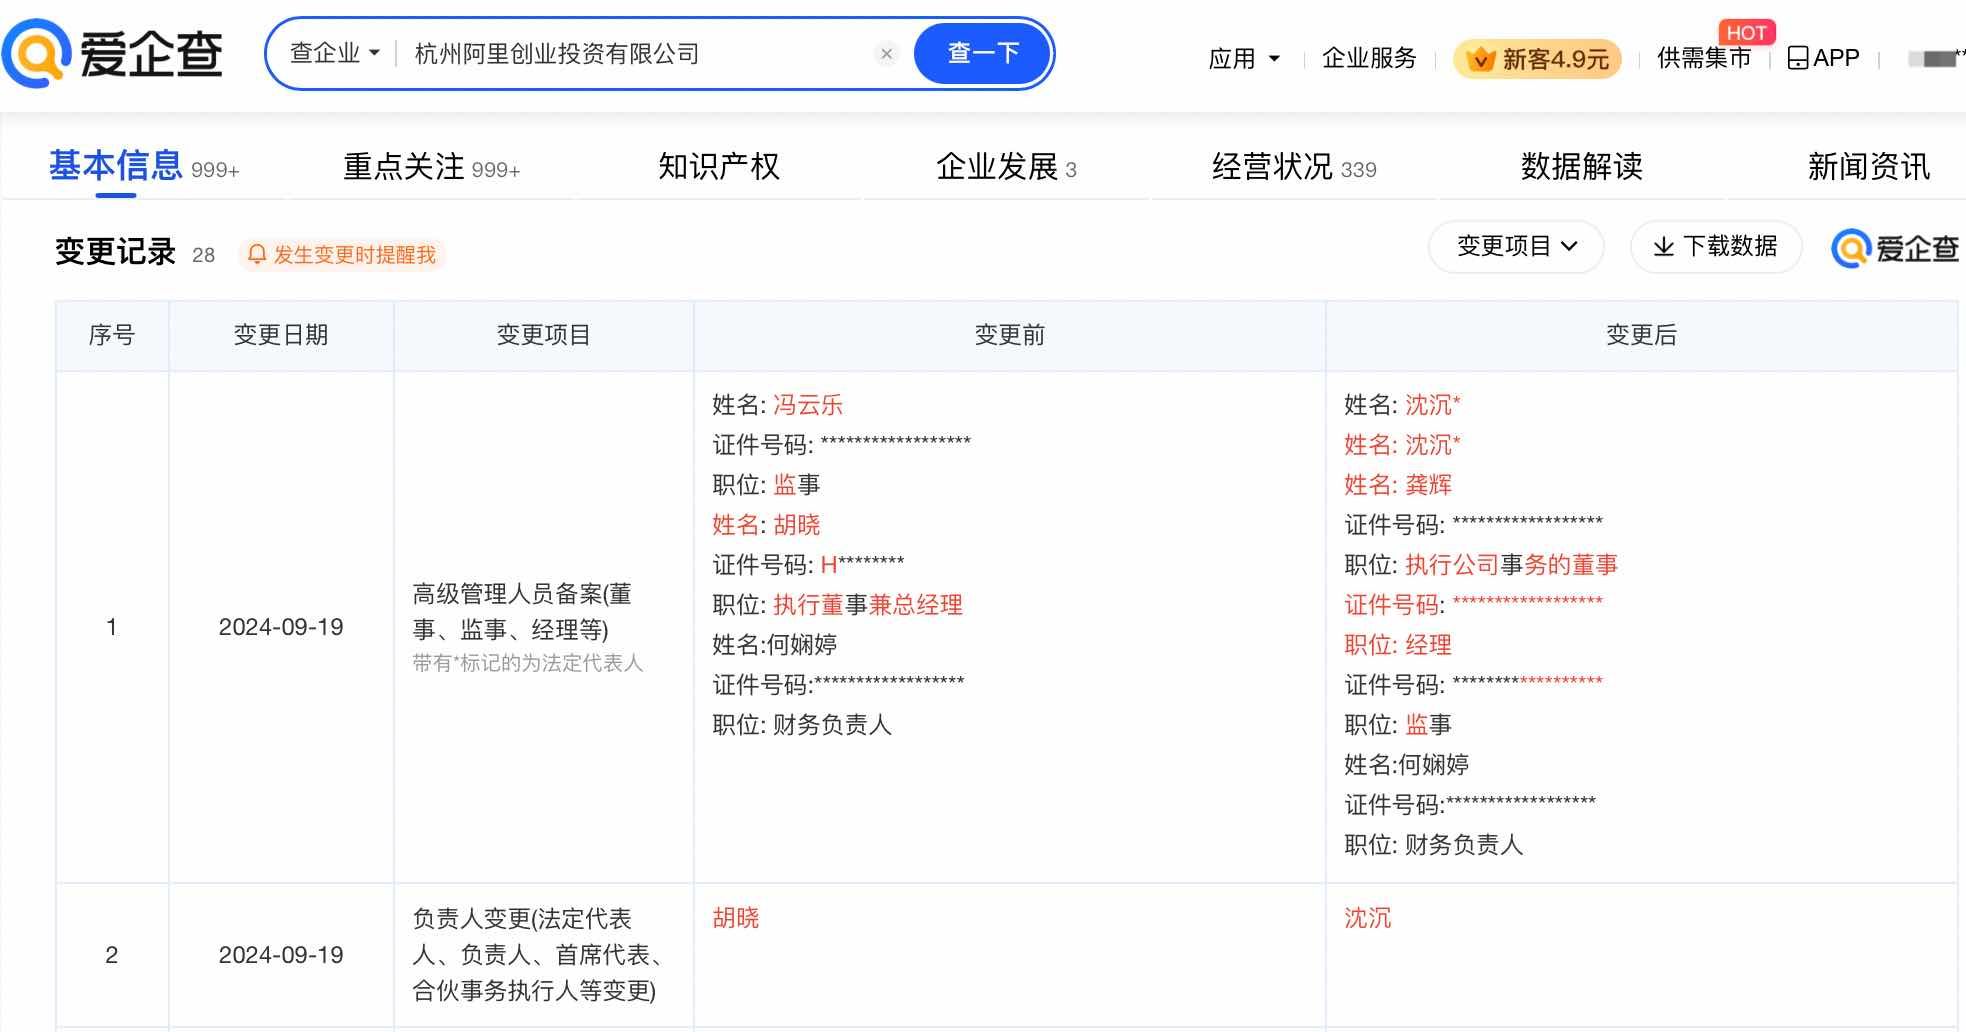The width and height of the screenshot is (1966, 1032).
Task: Click 沈沉 in row 2 变更后 cell
Action: point(1368,918)
